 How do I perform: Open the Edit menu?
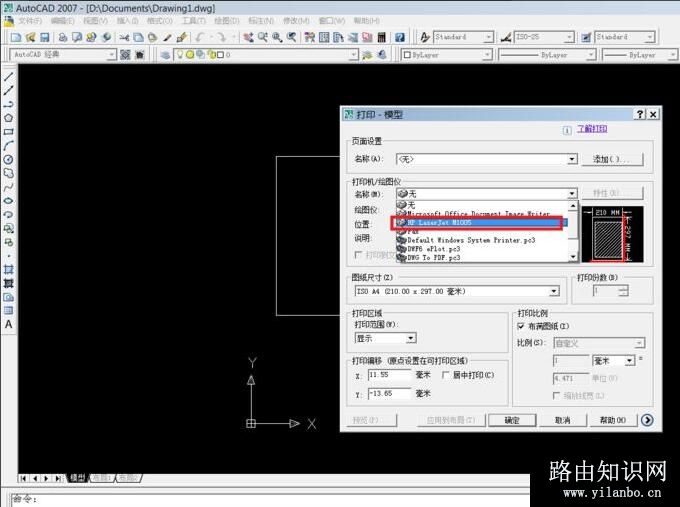[x=62, y=21]
